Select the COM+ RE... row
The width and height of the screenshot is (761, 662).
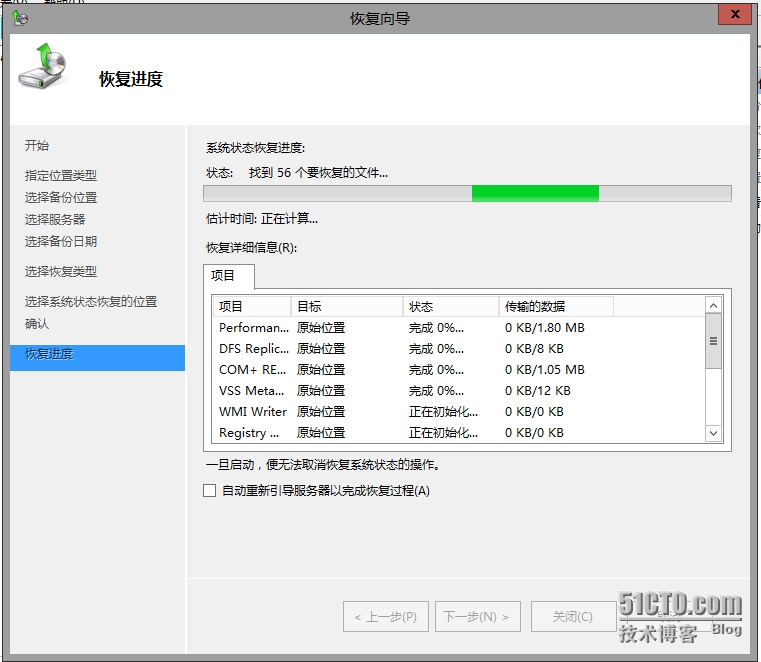tap(459, 370)
